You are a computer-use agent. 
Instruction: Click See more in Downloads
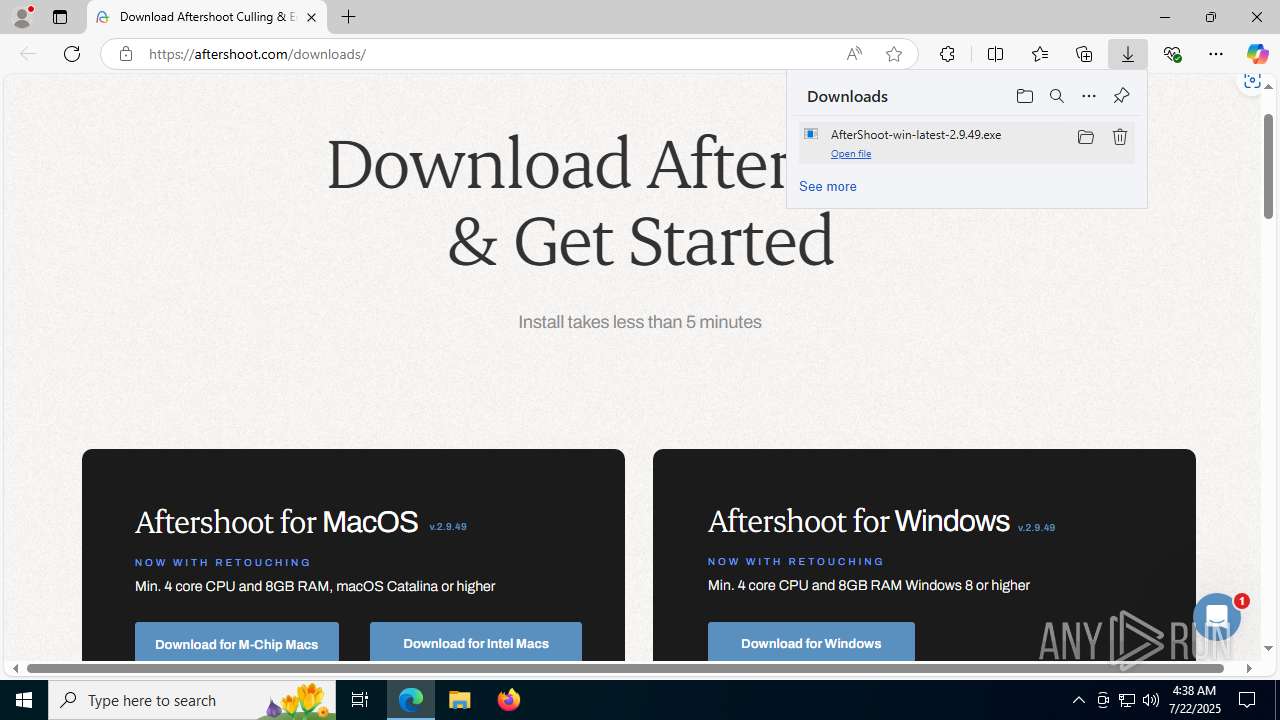(x=828, y=186)
